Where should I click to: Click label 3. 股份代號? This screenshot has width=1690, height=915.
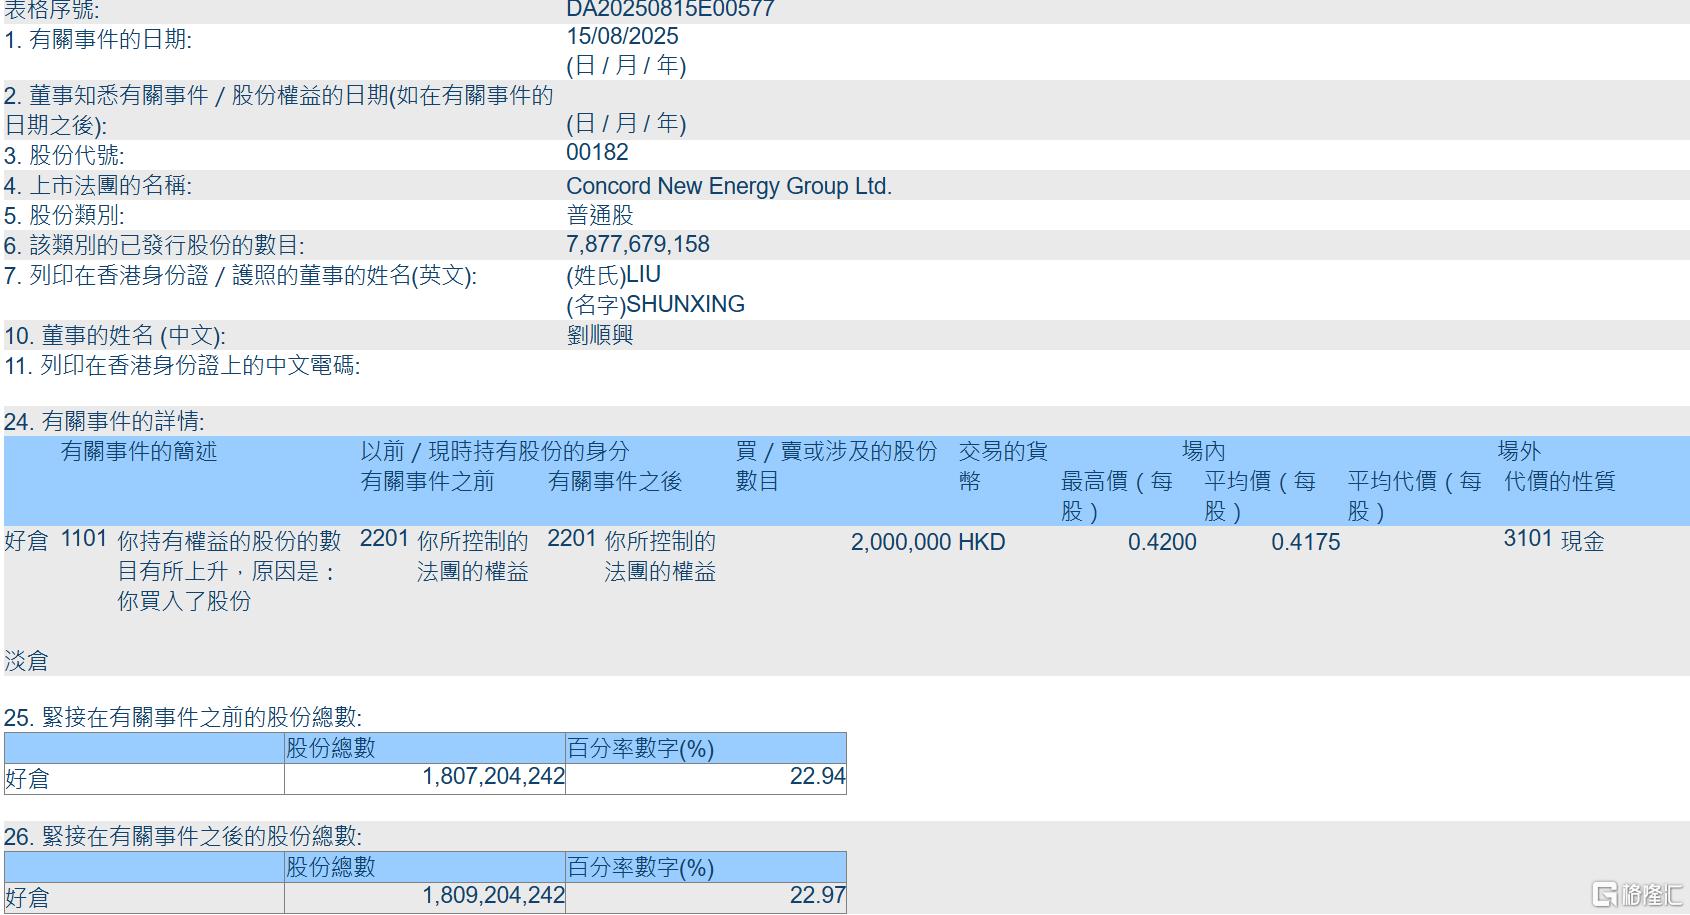tap(64, 156)
